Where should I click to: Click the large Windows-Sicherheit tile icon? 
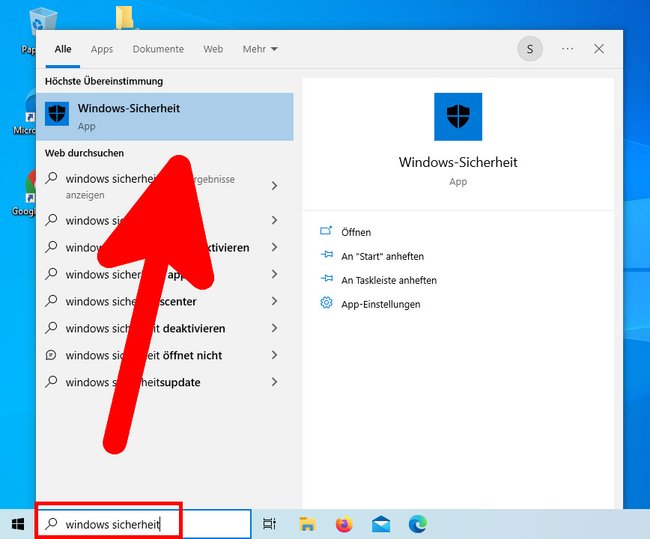(458, 117)
